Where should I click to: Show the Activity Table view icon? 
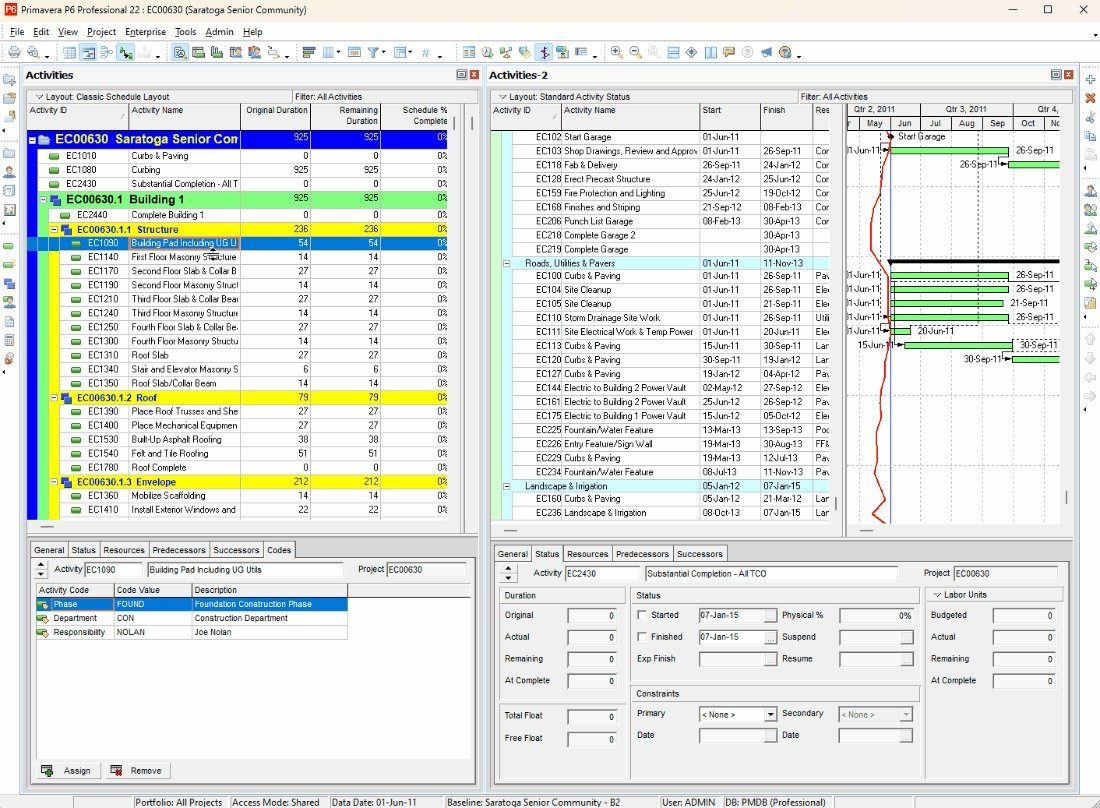(x=69, y=53)
